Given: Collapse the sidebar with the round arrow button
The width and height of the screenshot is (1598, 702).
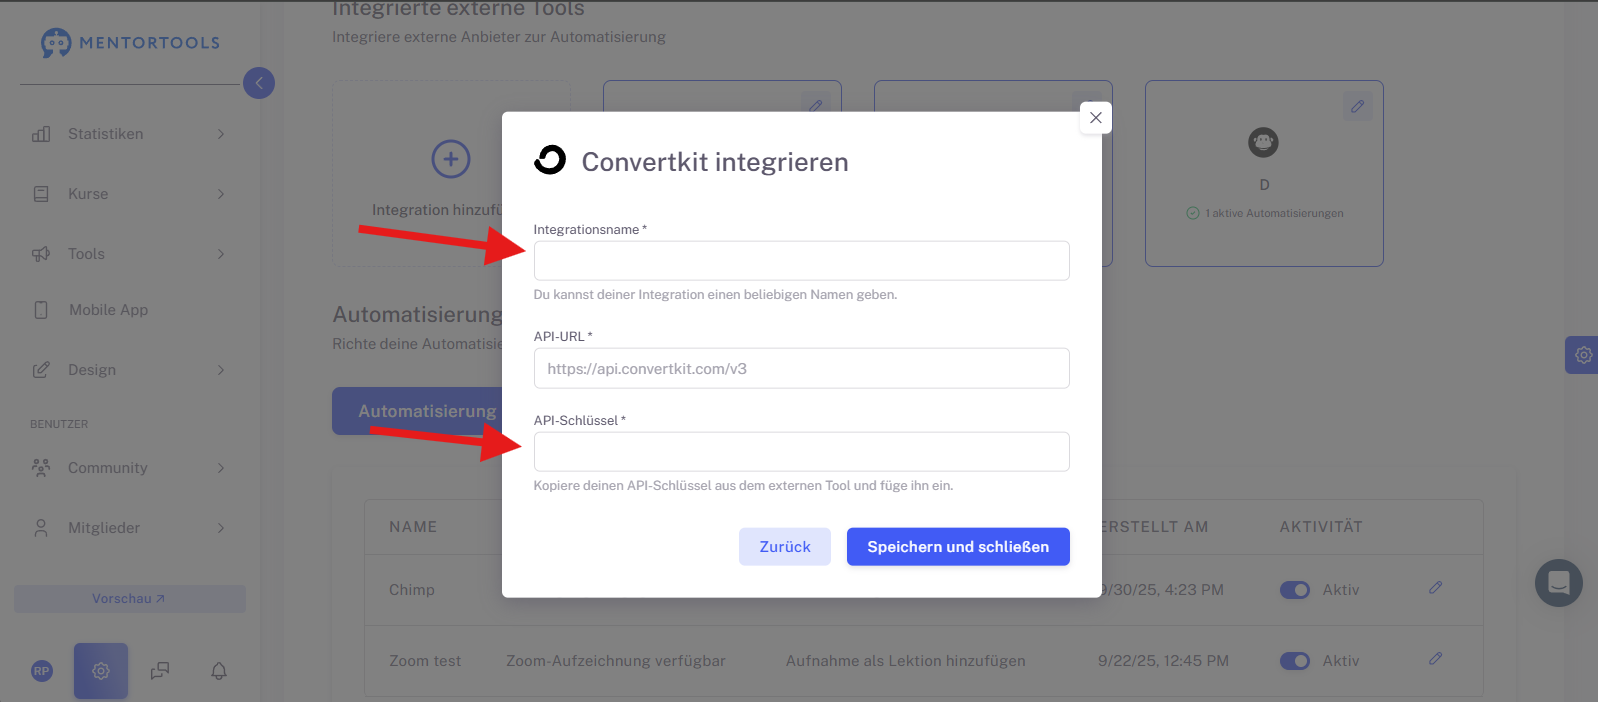Looking at the screenshot, I should (259, 83).
